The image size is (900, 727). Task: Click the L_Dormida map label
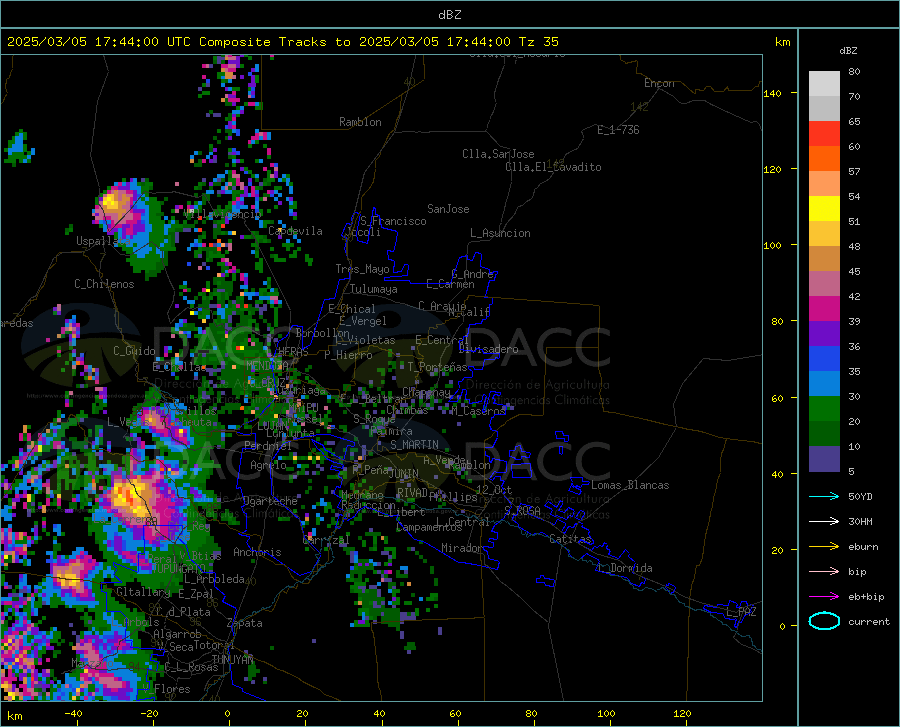pos(624,568)
